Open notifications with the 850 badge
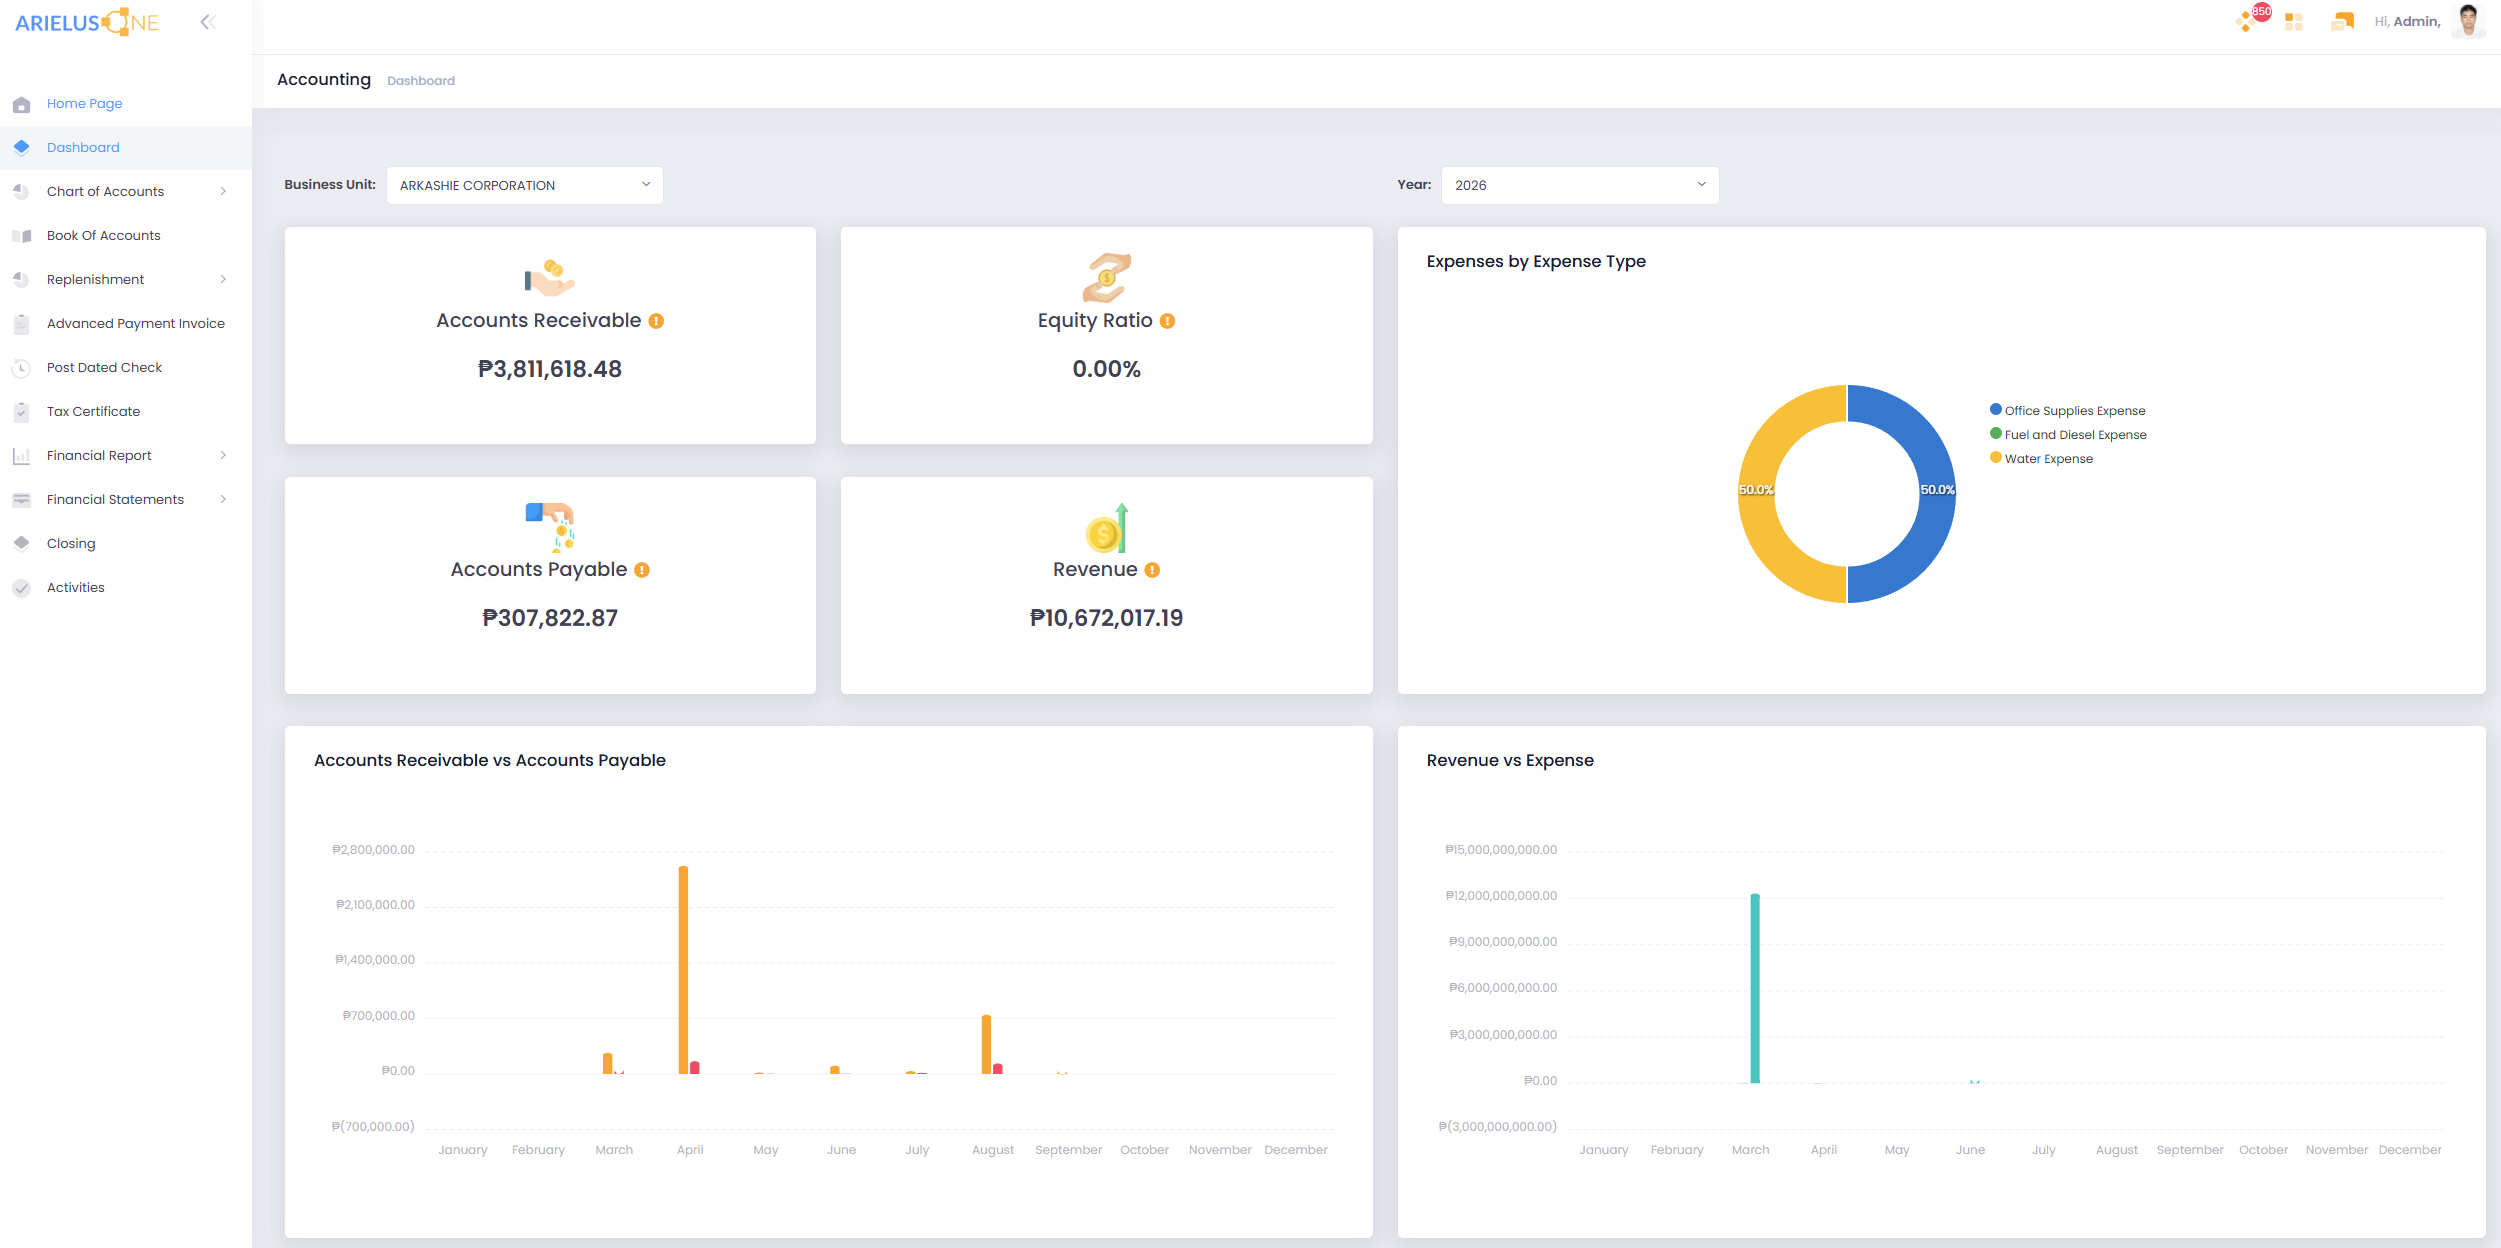This screenshot has height=1248, width=2501. (2251, 19)
